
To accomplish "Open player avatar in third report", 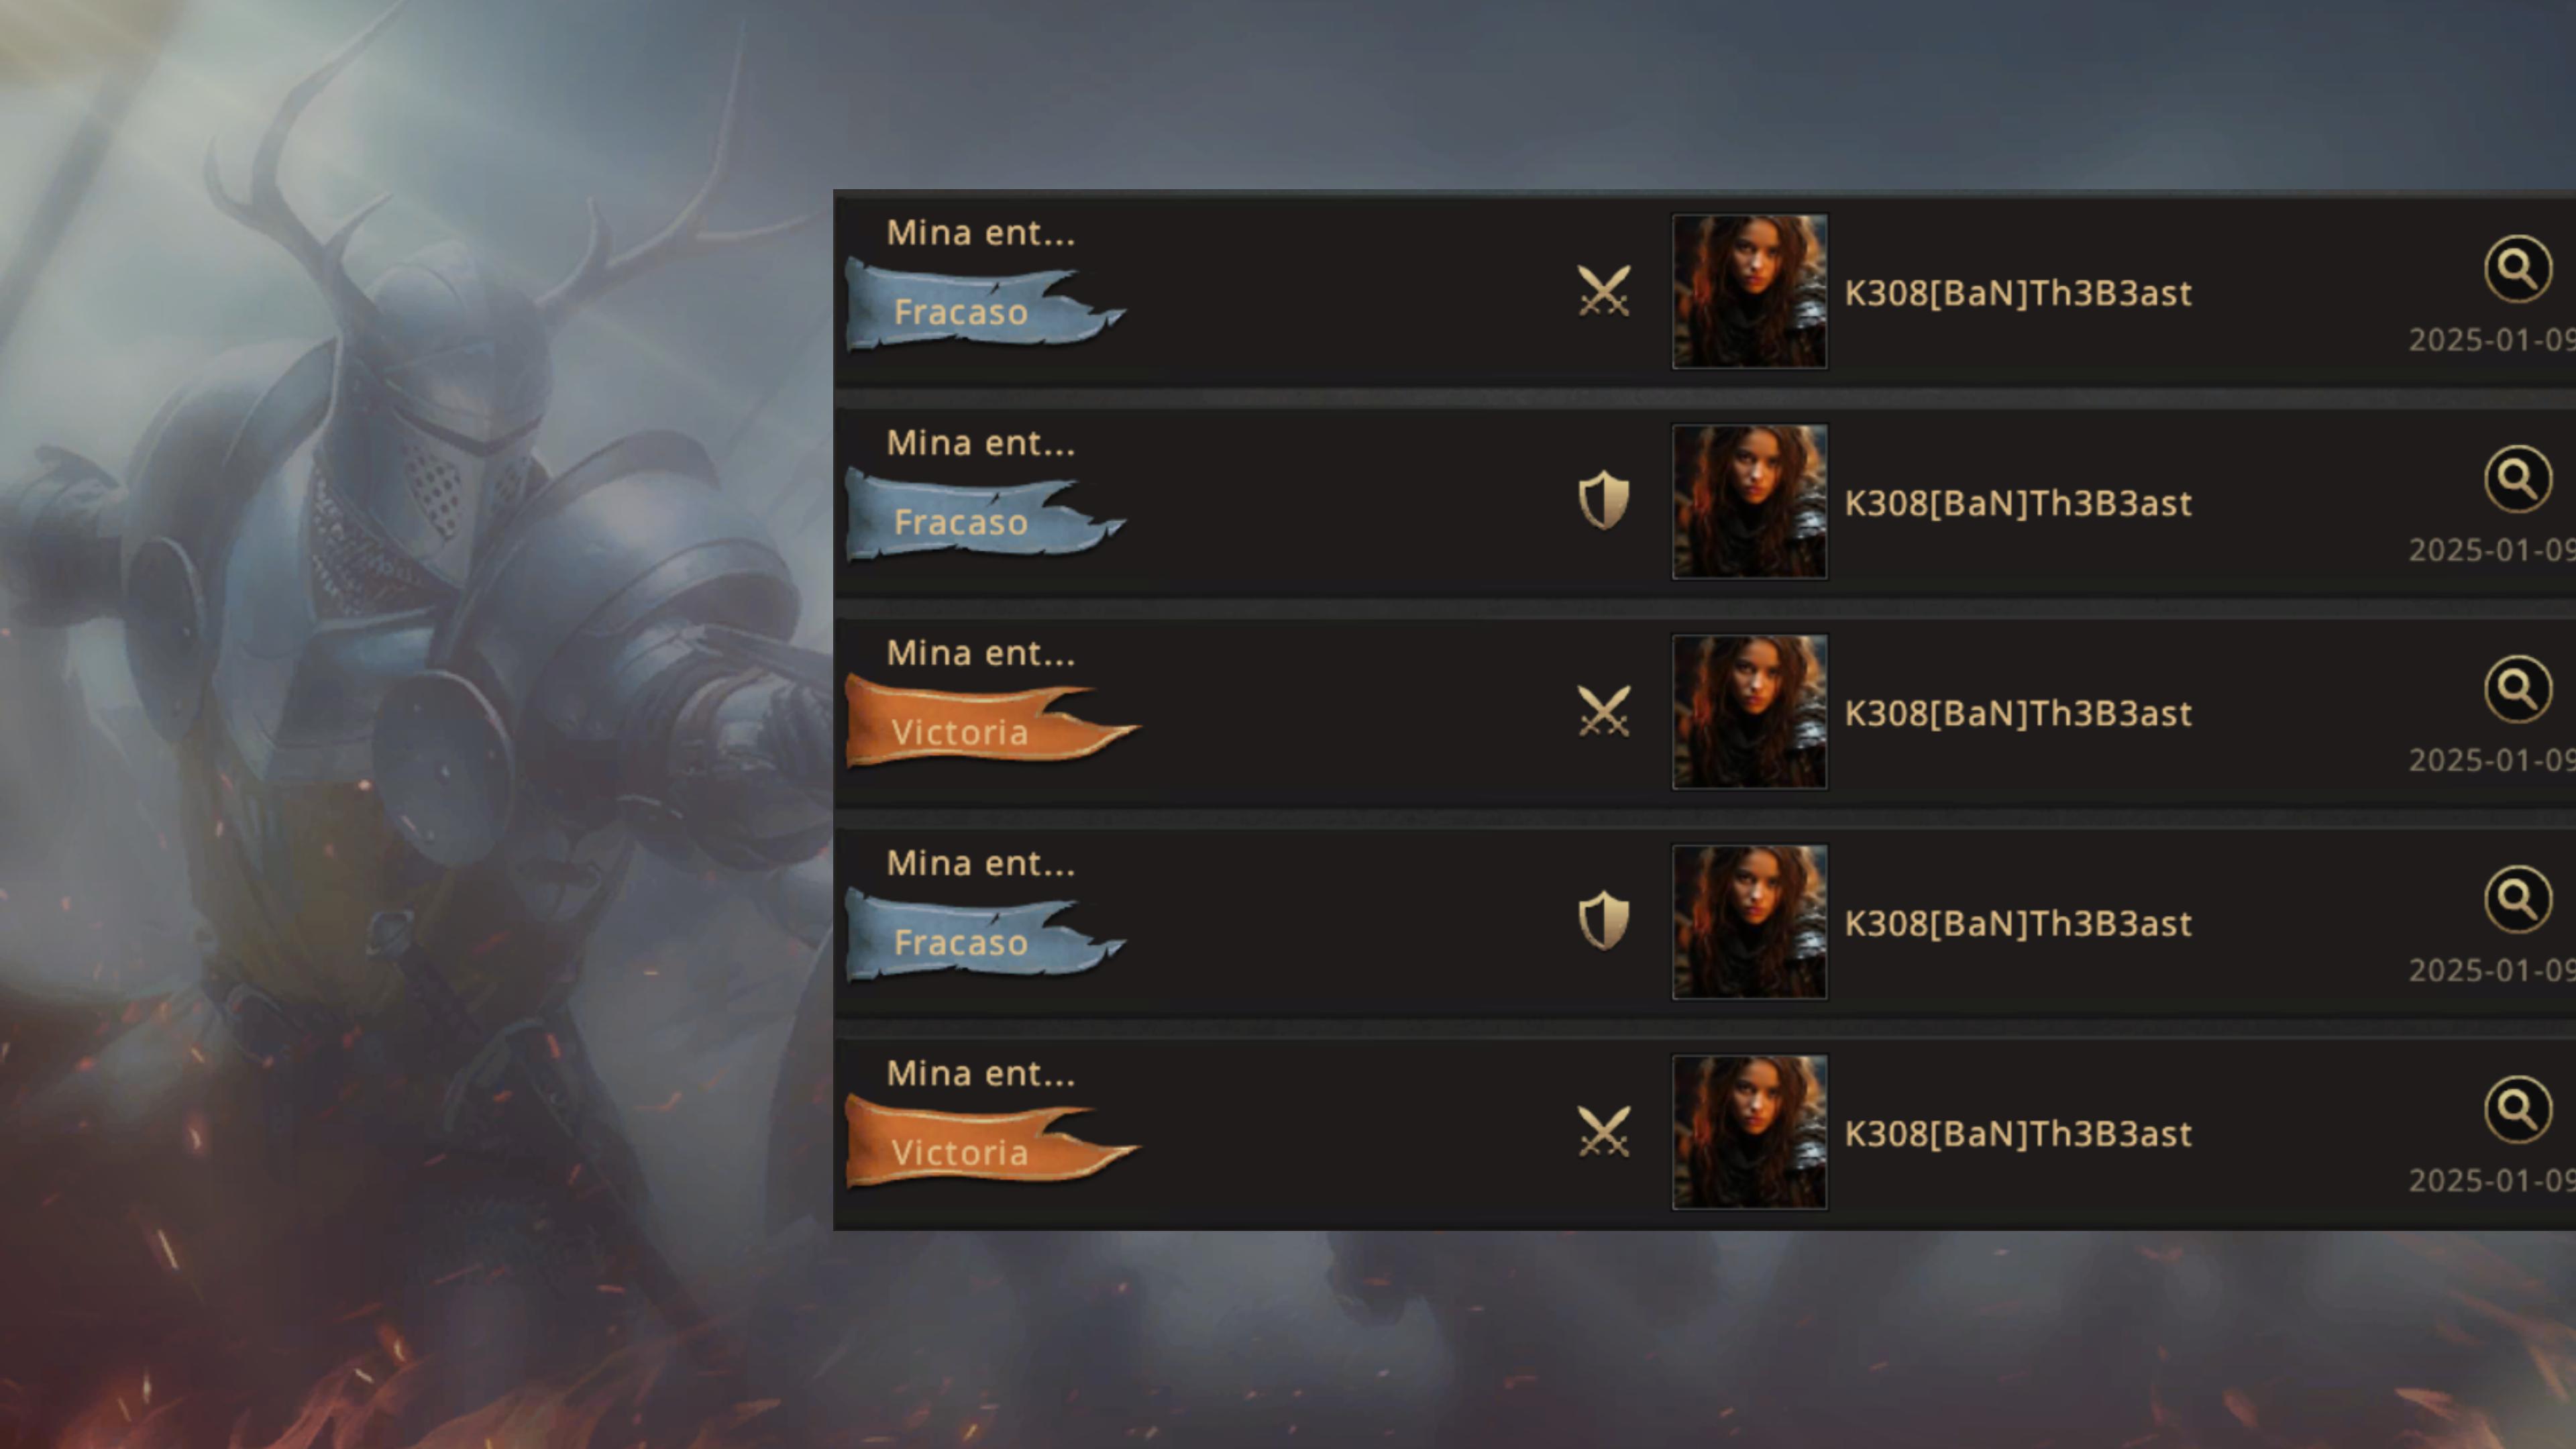I will (x=1750, y=711).
